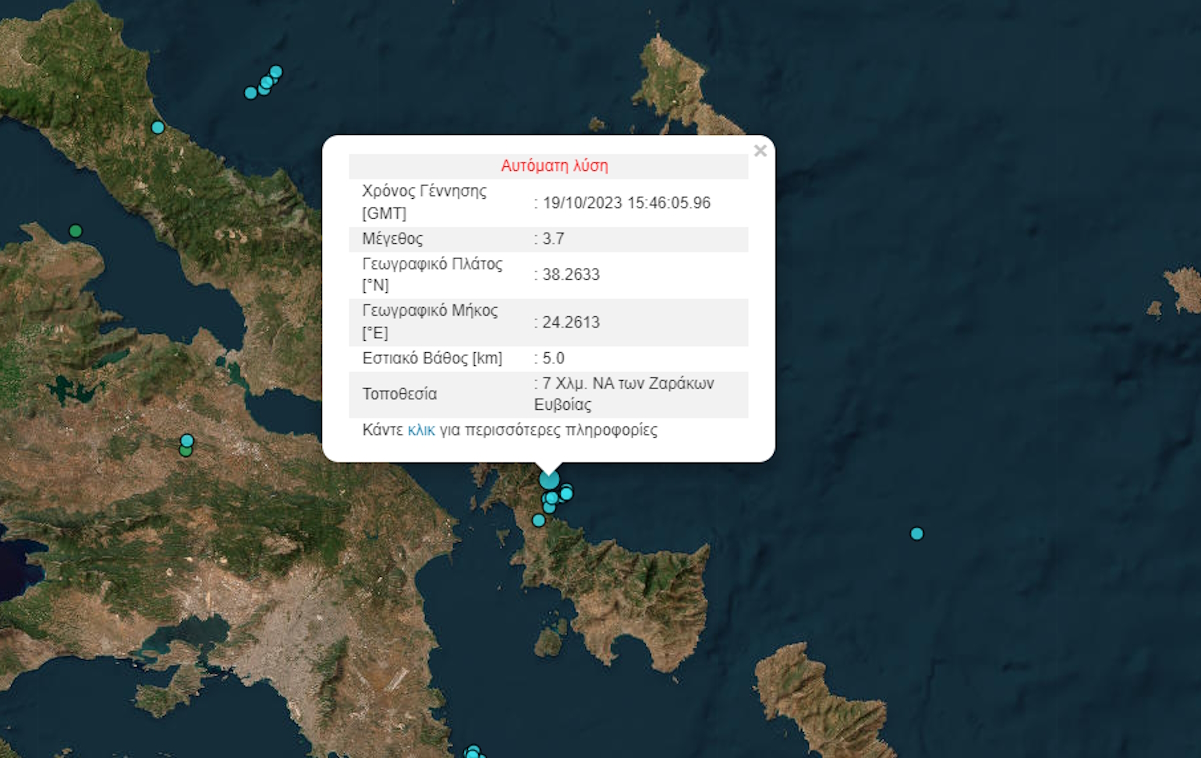Click the latitude value '38.2633'
This screenshot has width=1201, height=758.
(571, 275)
